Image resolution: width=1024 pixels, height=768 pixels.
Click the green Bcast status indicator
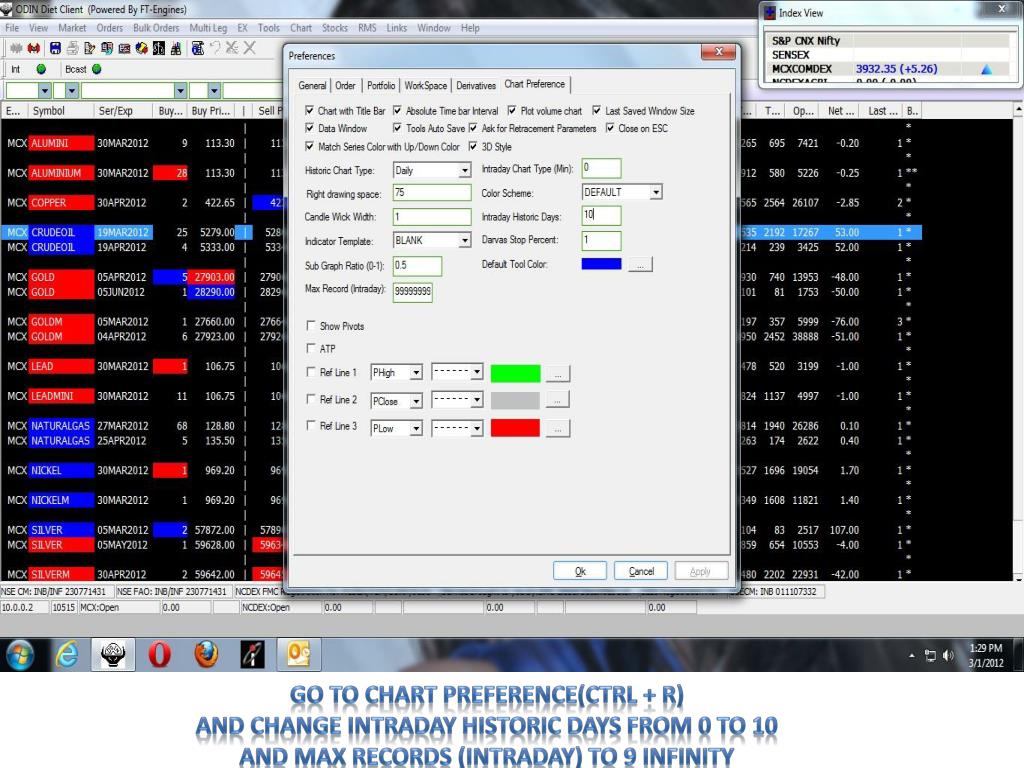pyautogui.click(x=97, y=69)
